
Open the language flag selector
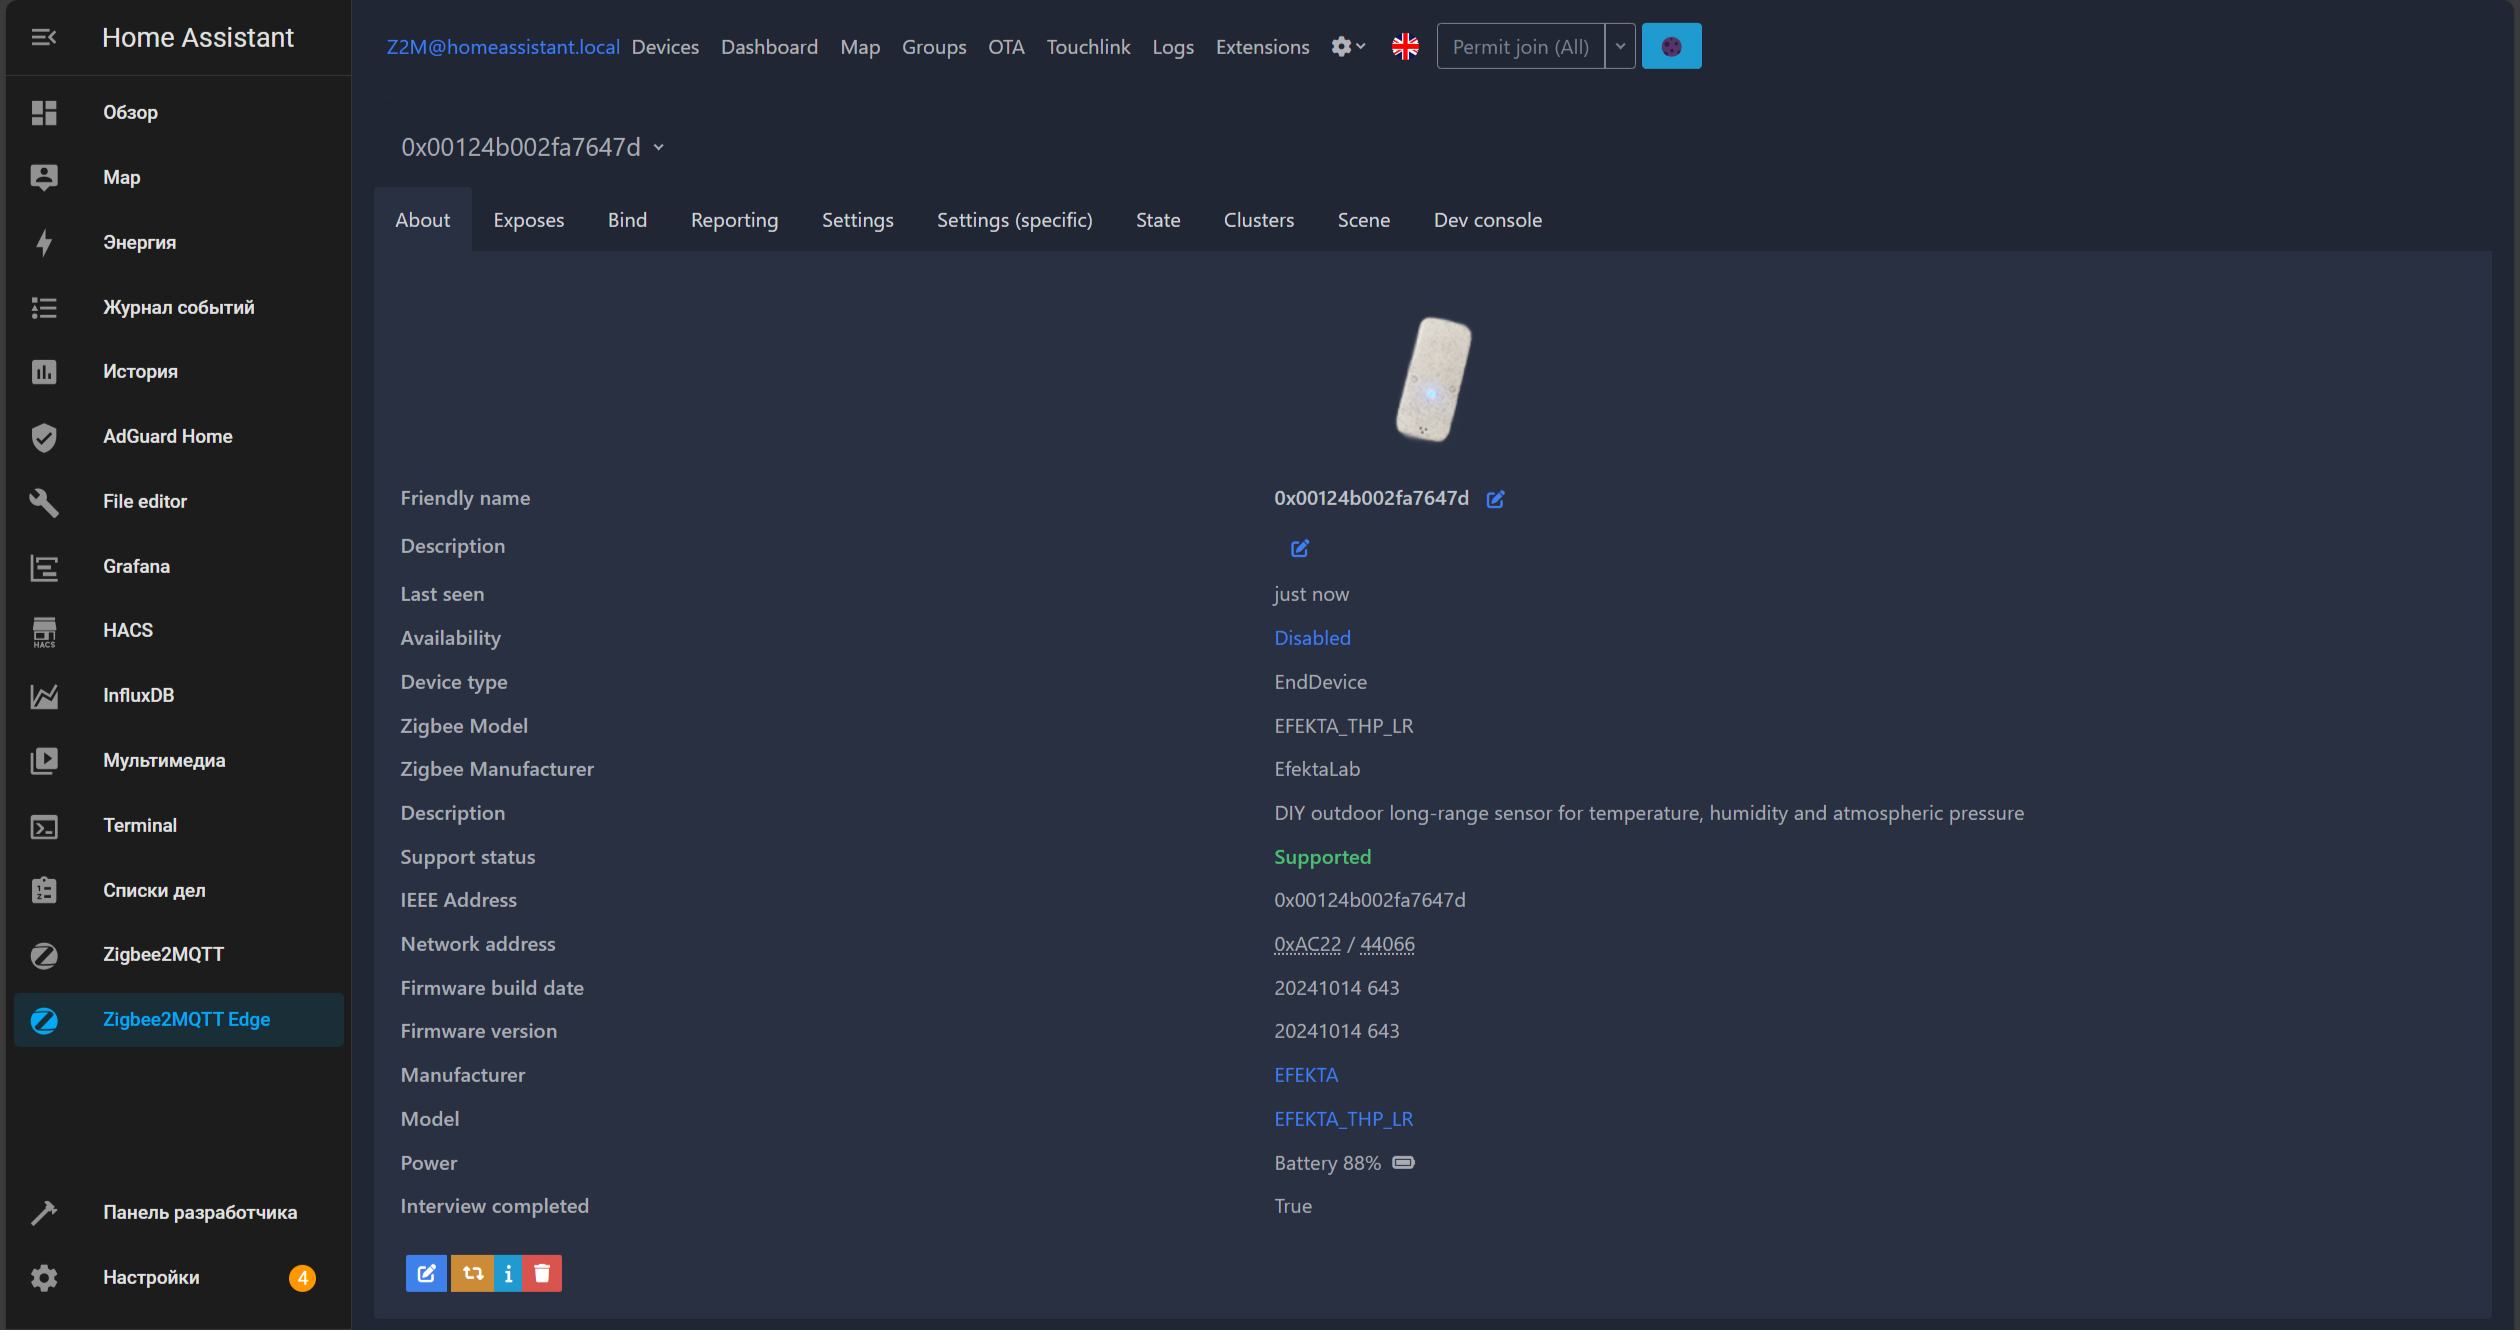point(1405,46)
